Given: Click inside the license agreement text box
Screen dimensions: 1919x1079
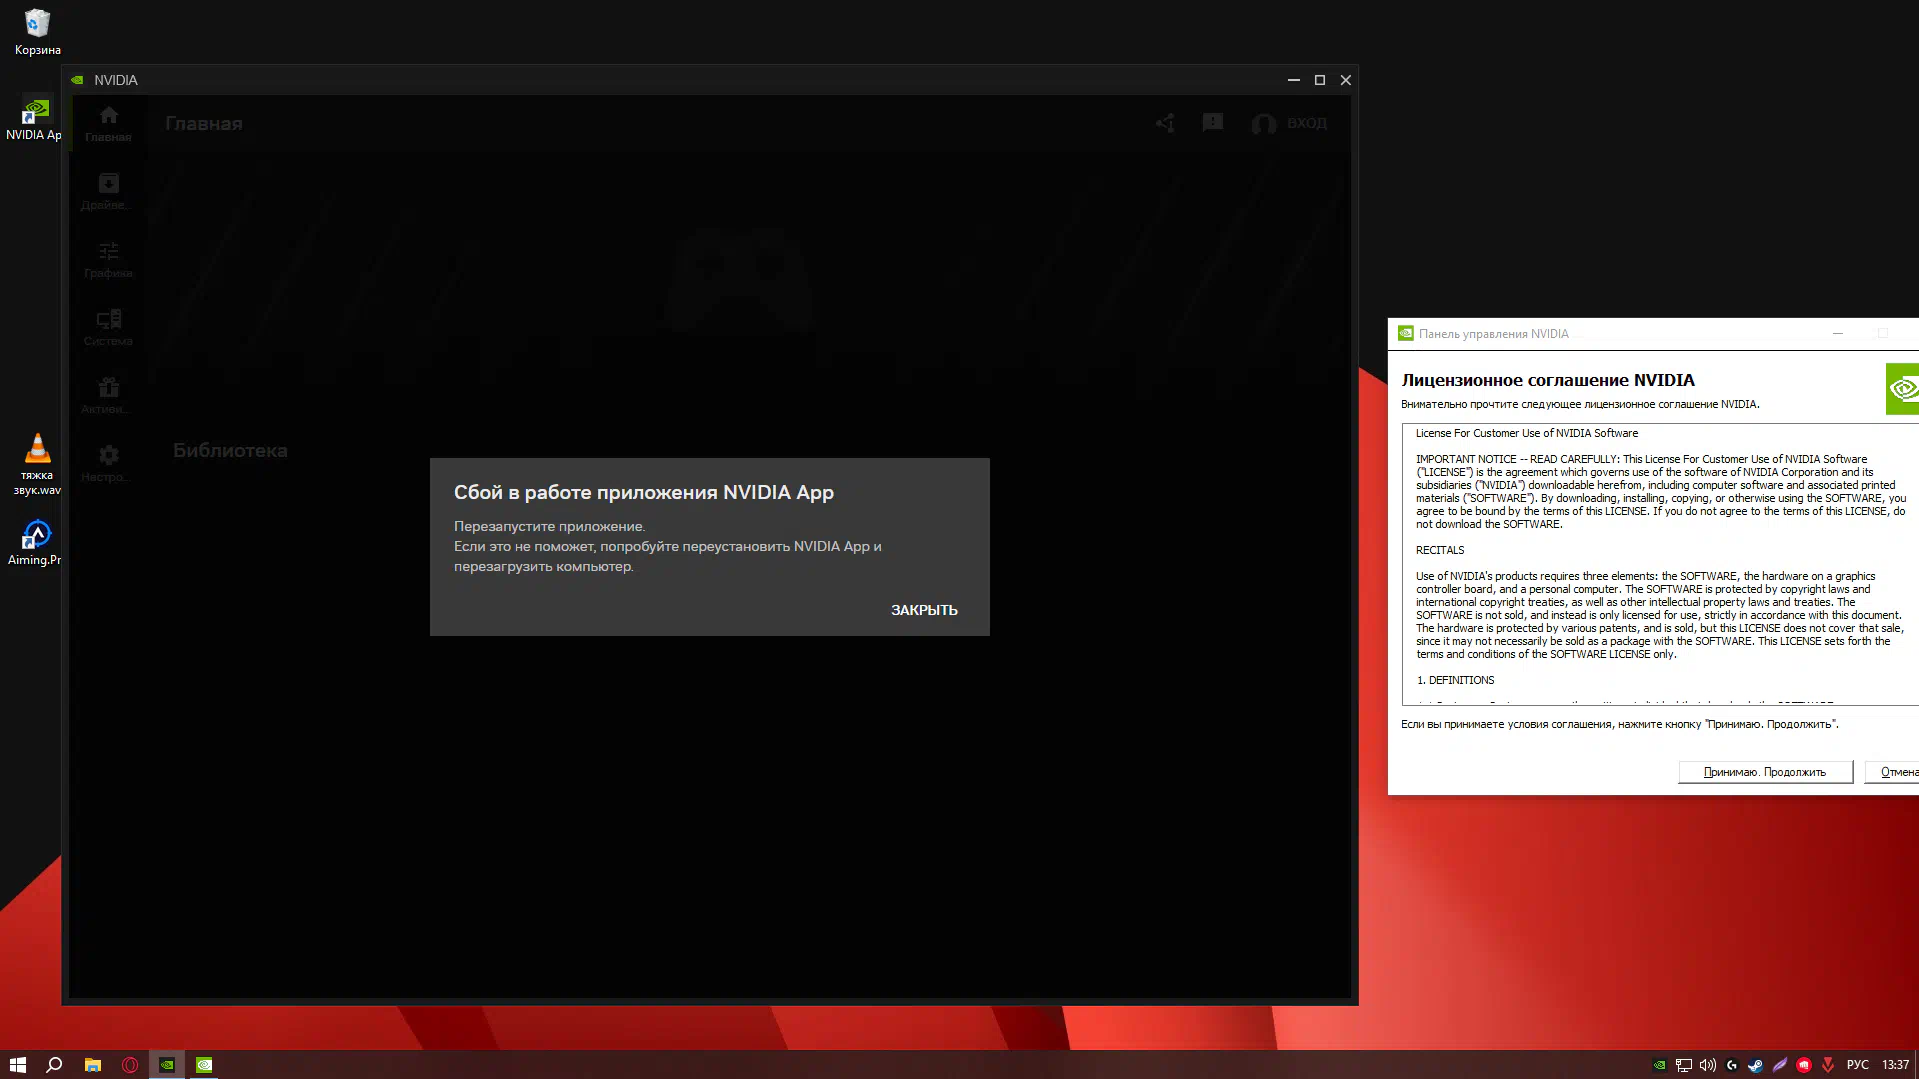Looking at the screenshot, I should (1660, 565).
